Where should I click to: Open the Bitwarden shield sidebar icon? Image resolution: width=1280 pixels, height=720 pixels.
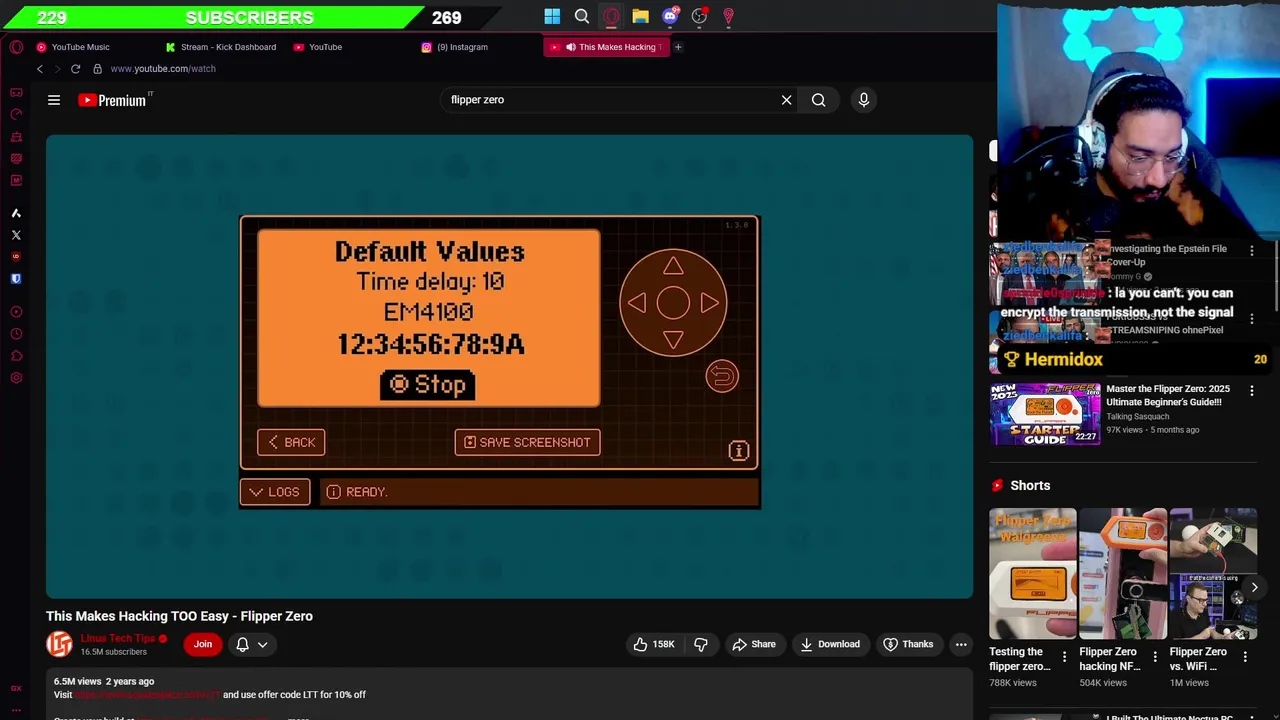point(16,279)
